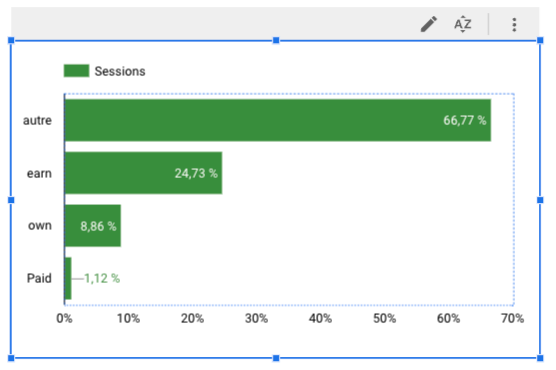This screenshot has height=370, width=556.
Task: Click the earn axis label
Action: [39, 173]
